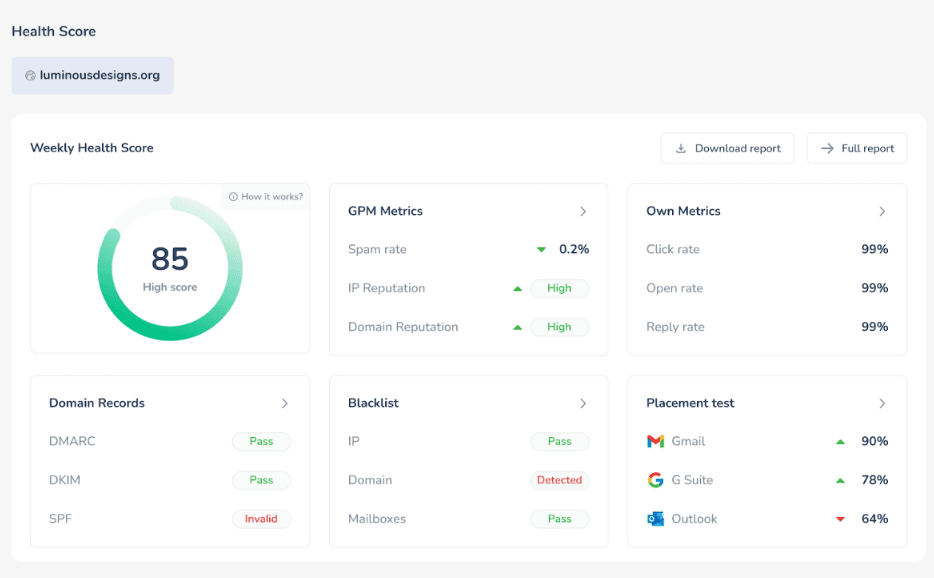Click the info icon near How it works

pyautogui.click(x=233, y=197)
